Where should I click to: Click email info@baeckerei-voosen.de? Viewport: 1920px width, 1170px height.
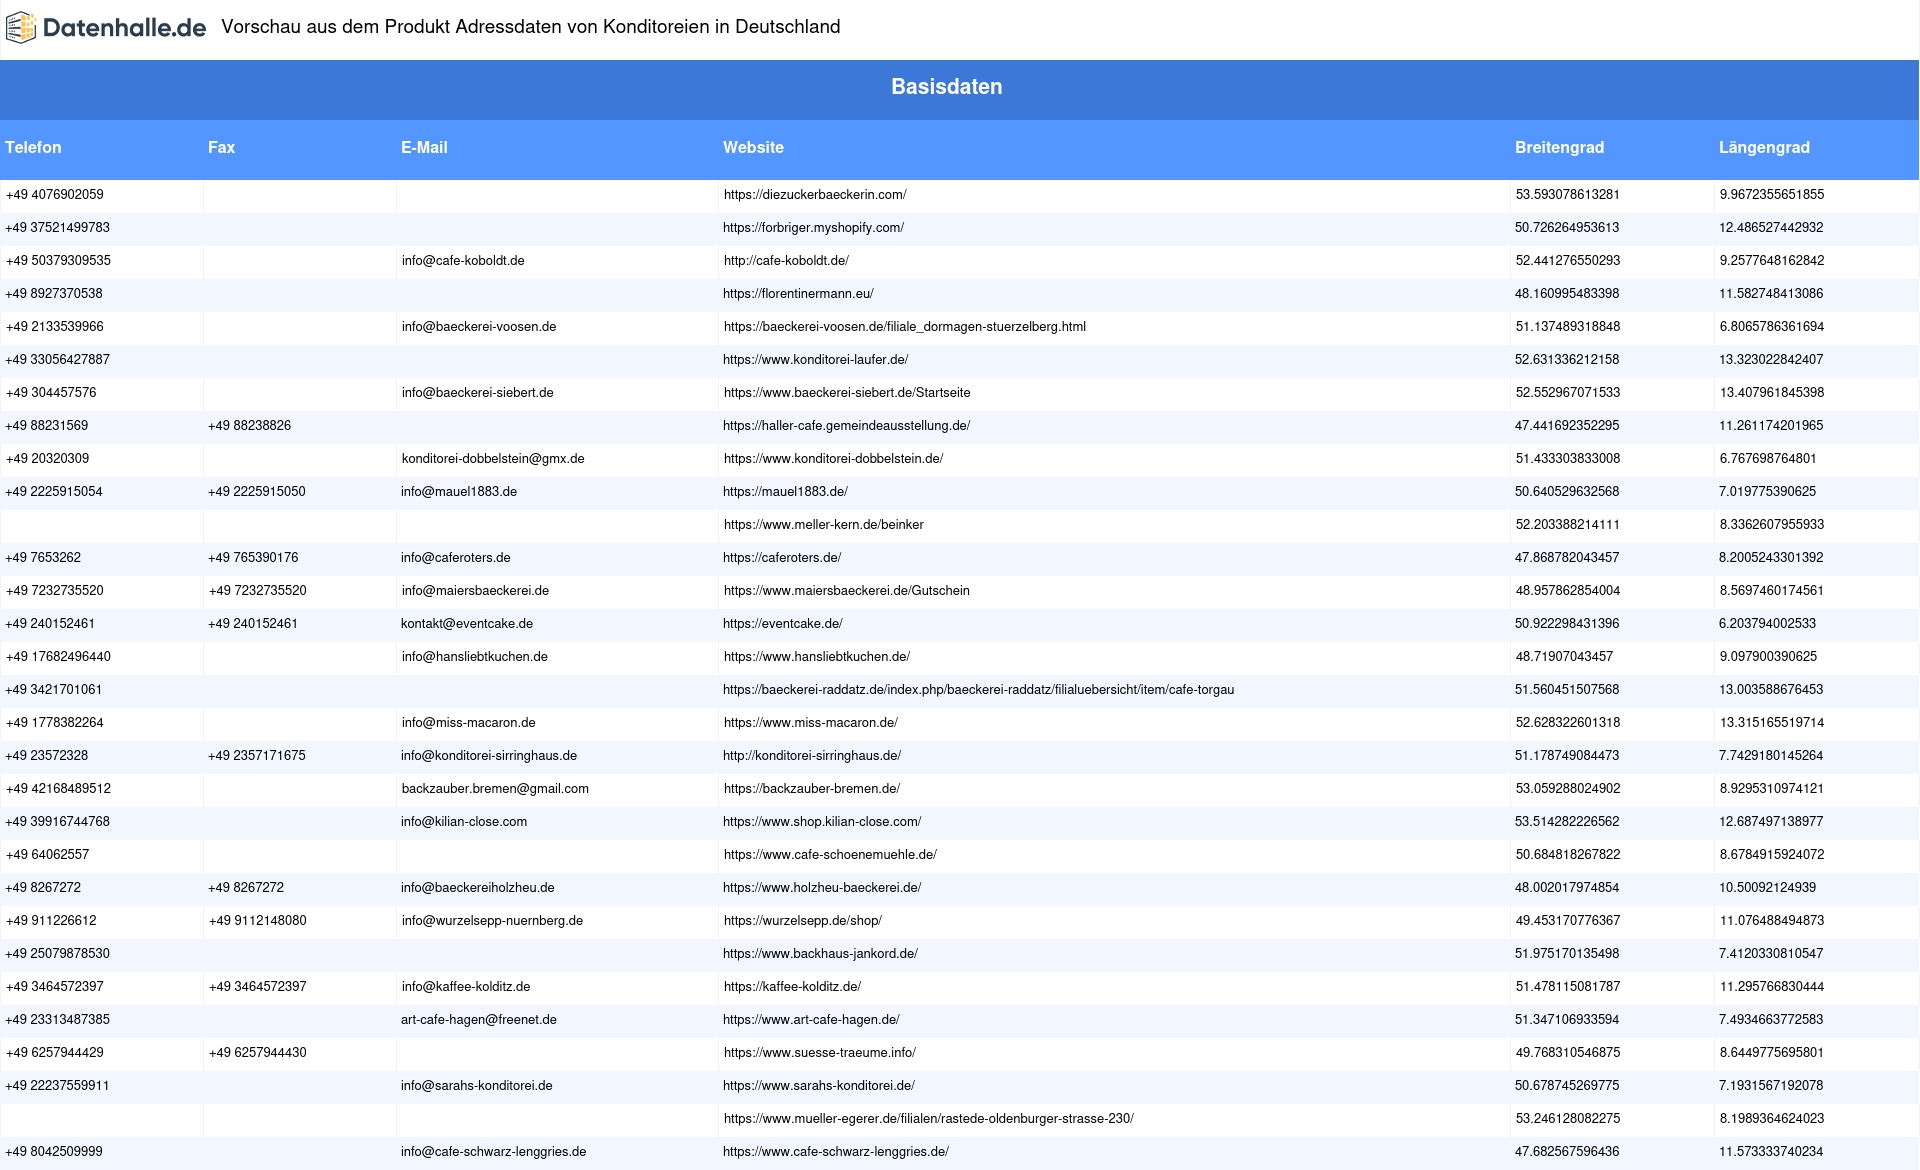tap(479, 327)
